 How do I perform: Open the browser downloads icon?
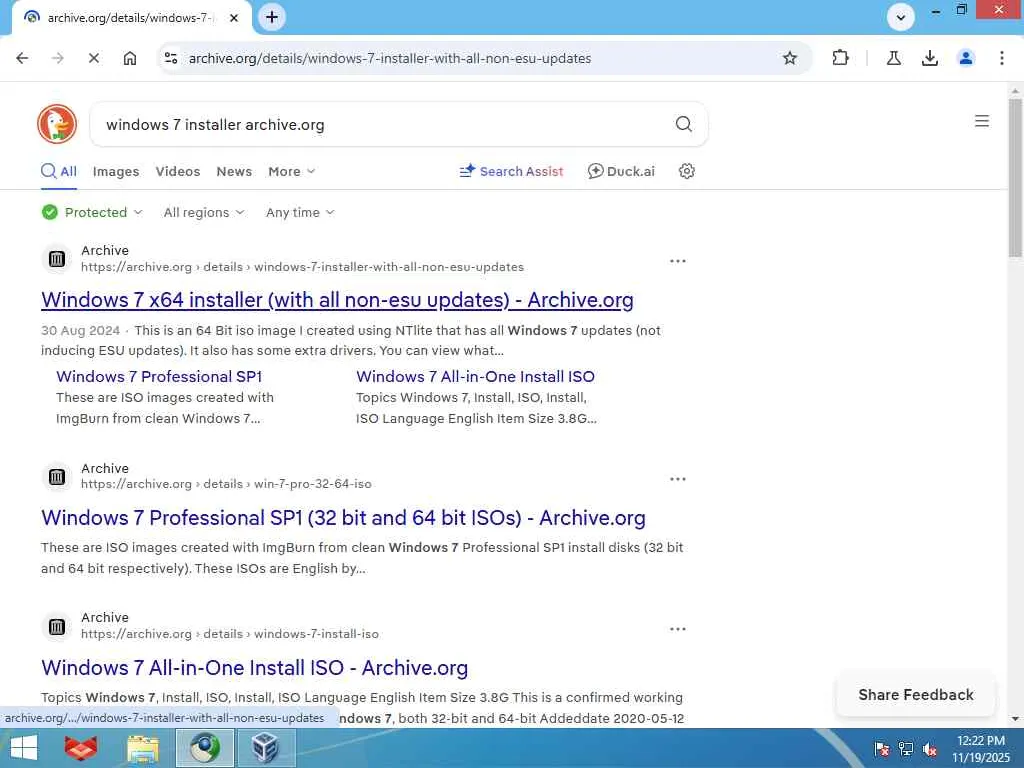(x=929, y=58)
